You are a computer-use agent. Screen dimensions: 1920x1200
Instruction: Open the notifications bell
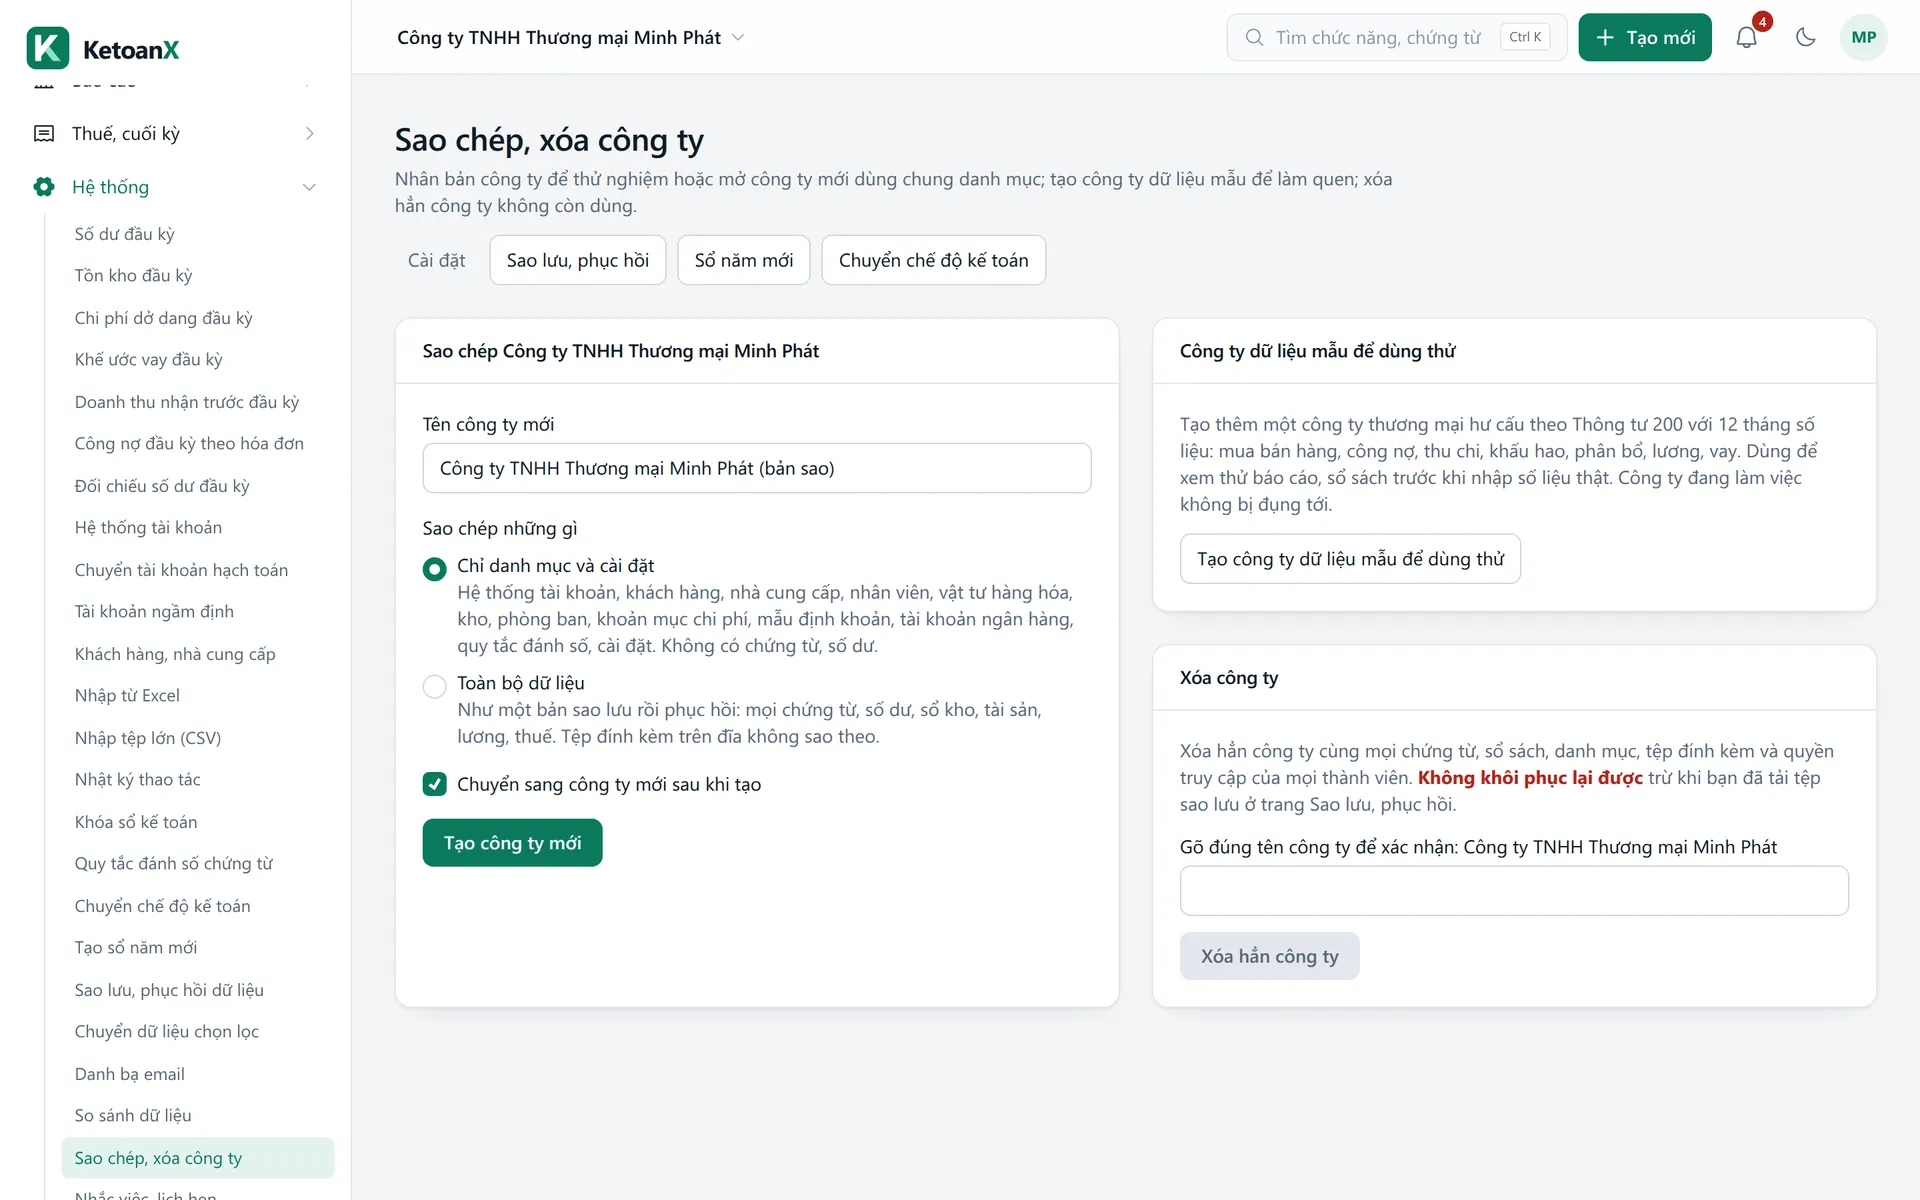click(x=1746, y=38)
